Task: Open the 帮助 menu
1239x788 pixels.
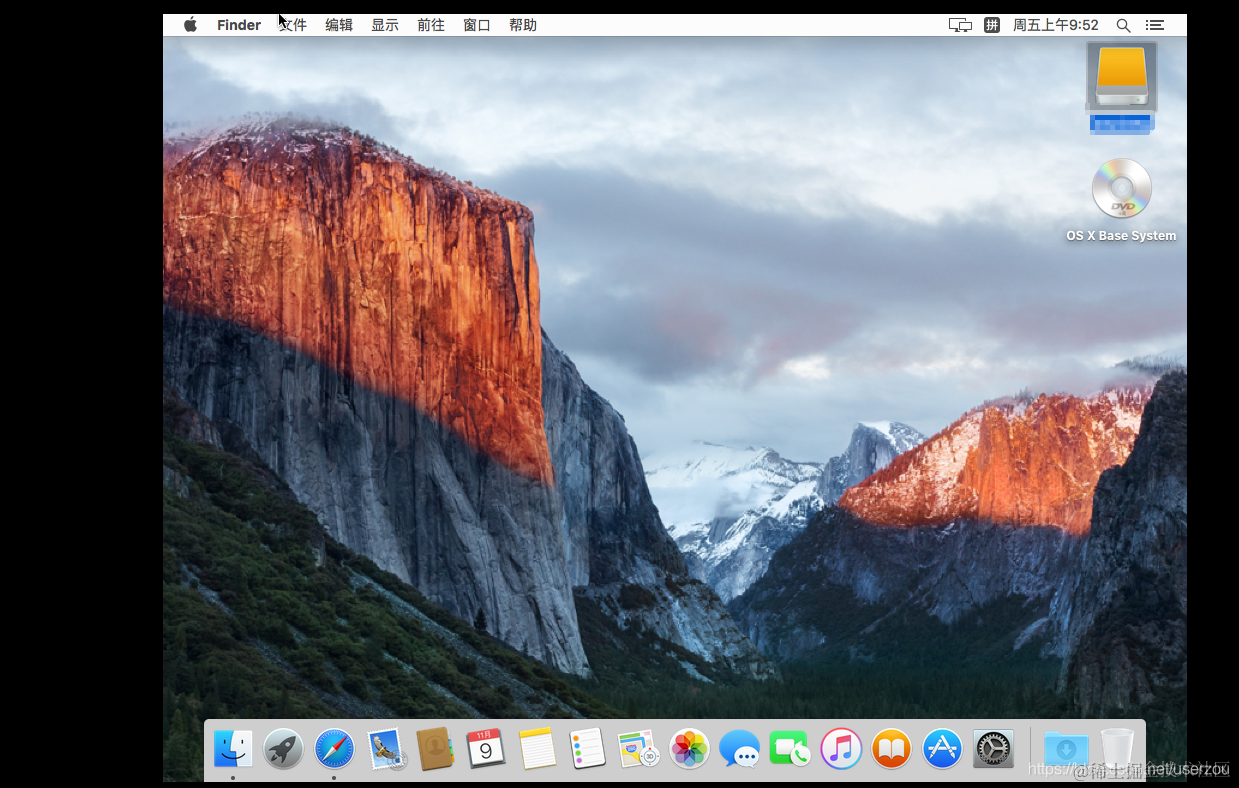Action: [x=523, y=25]
